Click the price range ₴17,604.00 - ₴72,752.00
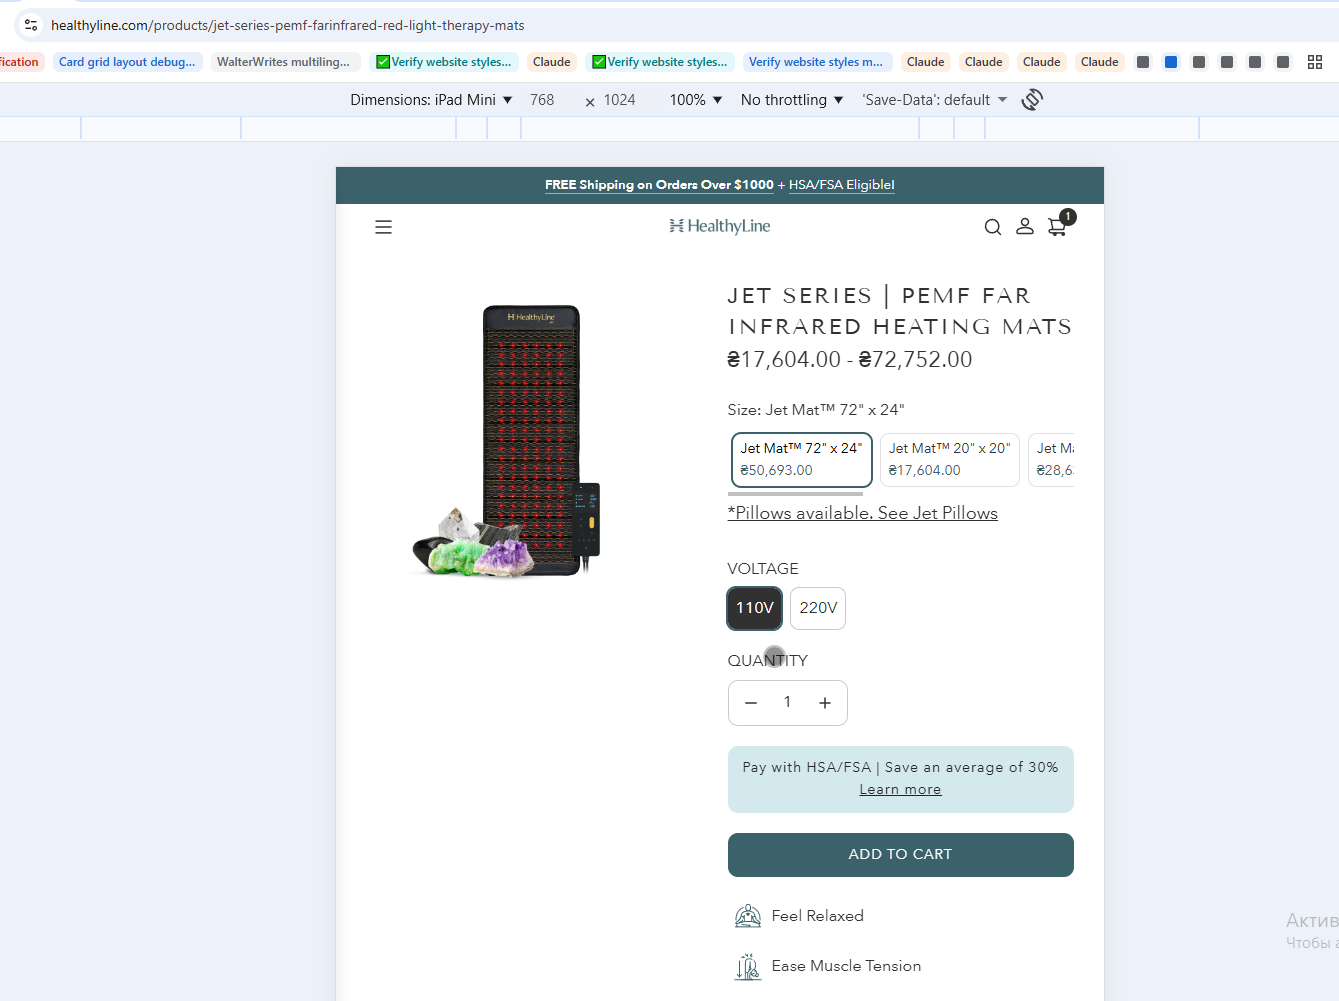The image size is (1339, 1001). (x=850, y=360)
